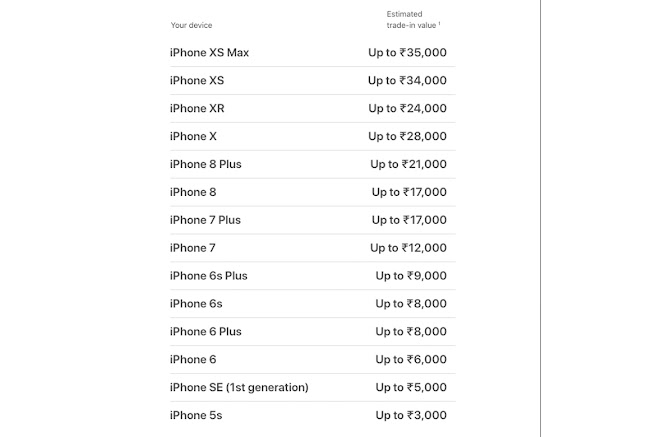Click the Up to ₹12,000 value

408,248
